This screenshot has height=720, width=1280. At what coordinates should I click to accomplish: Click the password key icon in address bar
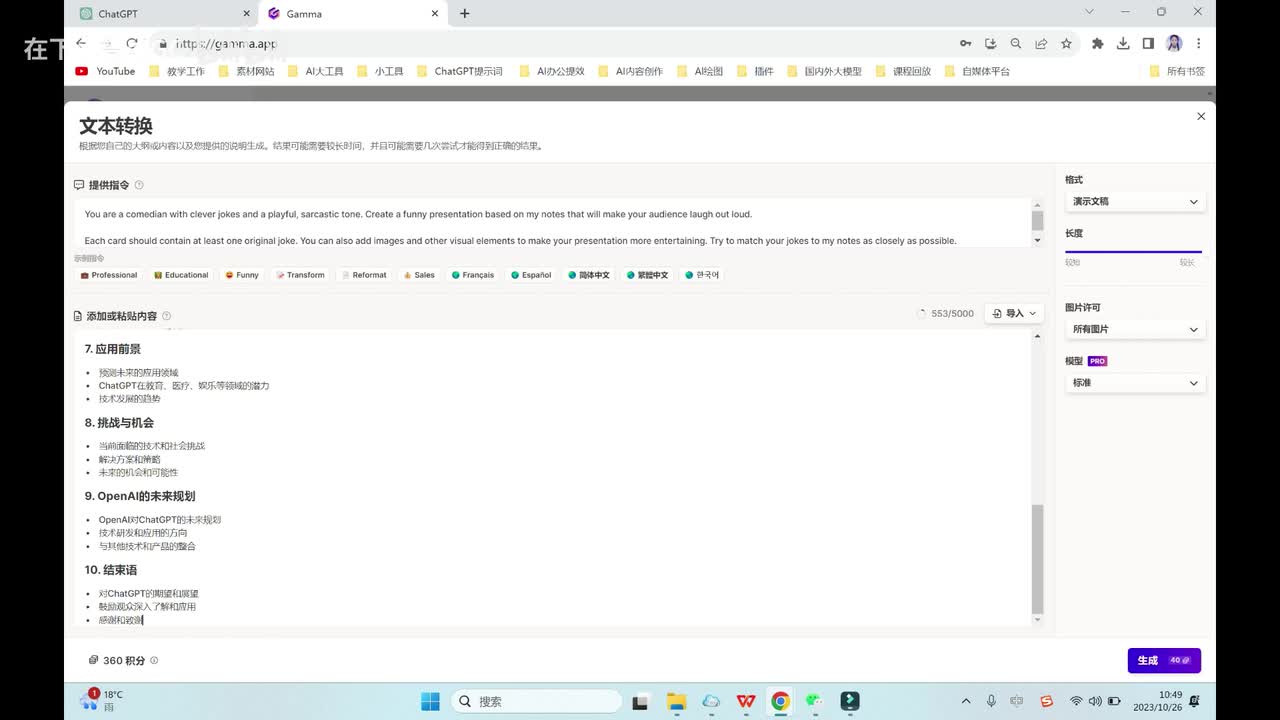click(965, 44)
